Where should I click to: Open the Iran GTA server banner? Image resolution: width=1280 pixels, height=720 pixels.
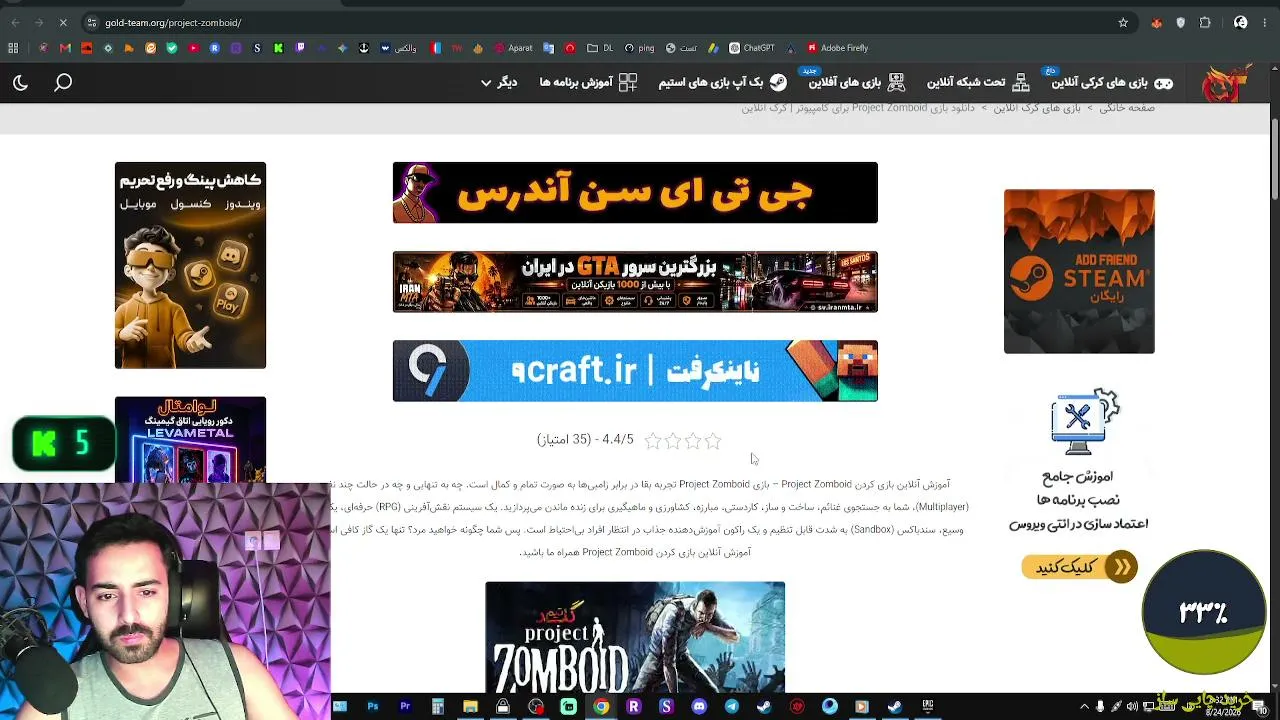pyautogui.click(x=635, y=282)
